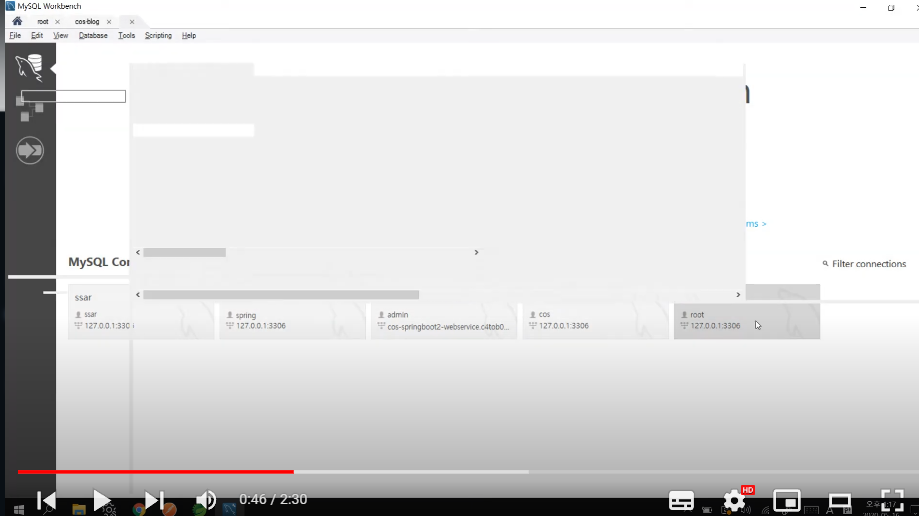Image resolution: width=919 pixels, height=516 pixels.
Task: Click the upper scrollbar left arrow
Action: tap(138, 252)
